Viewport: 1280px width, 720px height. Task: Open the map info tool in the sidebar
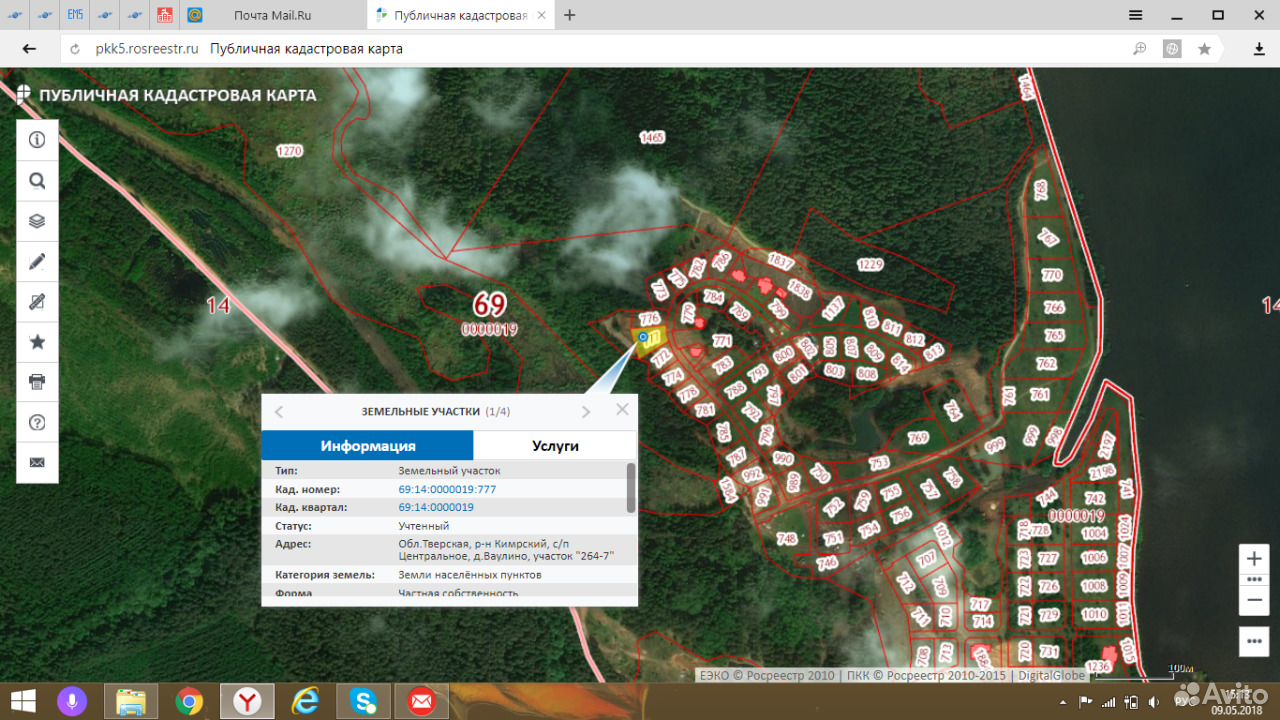(37, 140)
